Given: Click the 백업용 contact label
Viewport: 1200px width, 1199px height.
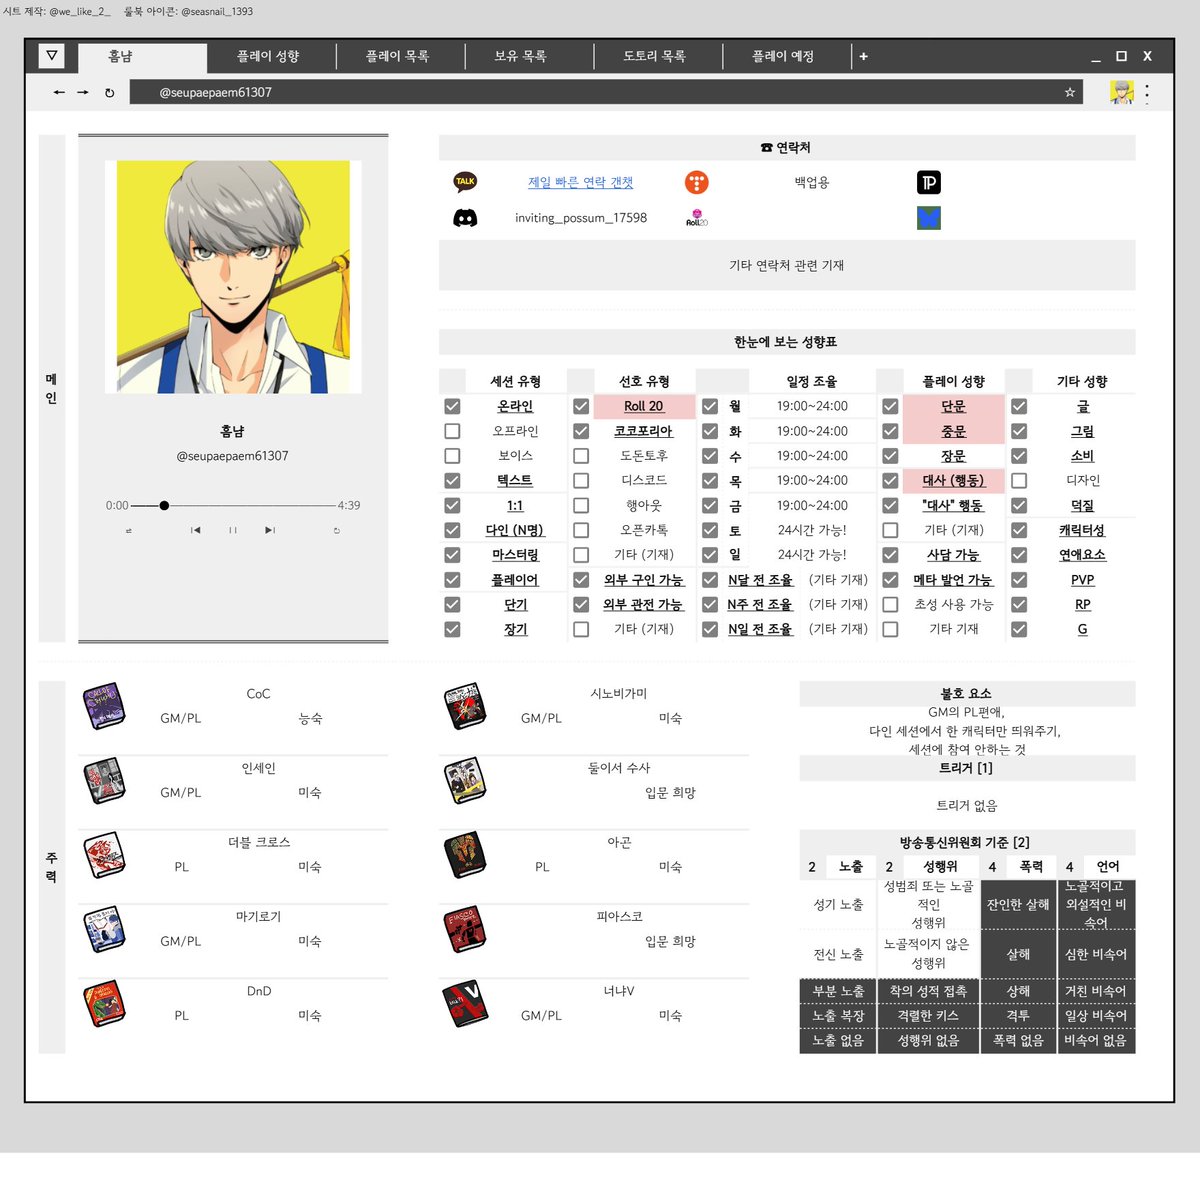Looking at the screenshot, I should (812, 182).
